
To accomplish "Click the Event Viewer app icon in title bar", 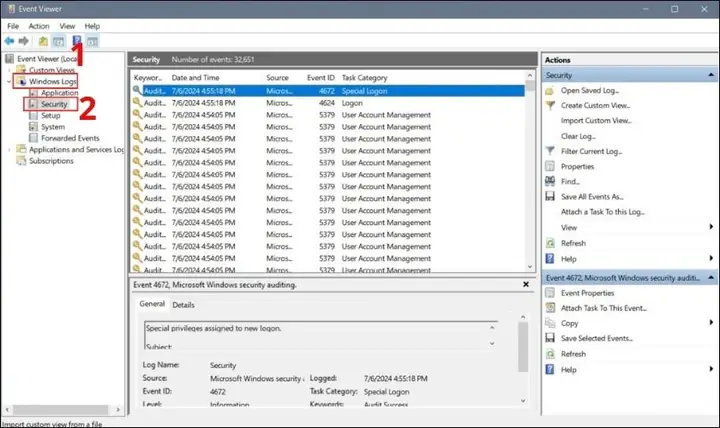I will tap(11, 9).
